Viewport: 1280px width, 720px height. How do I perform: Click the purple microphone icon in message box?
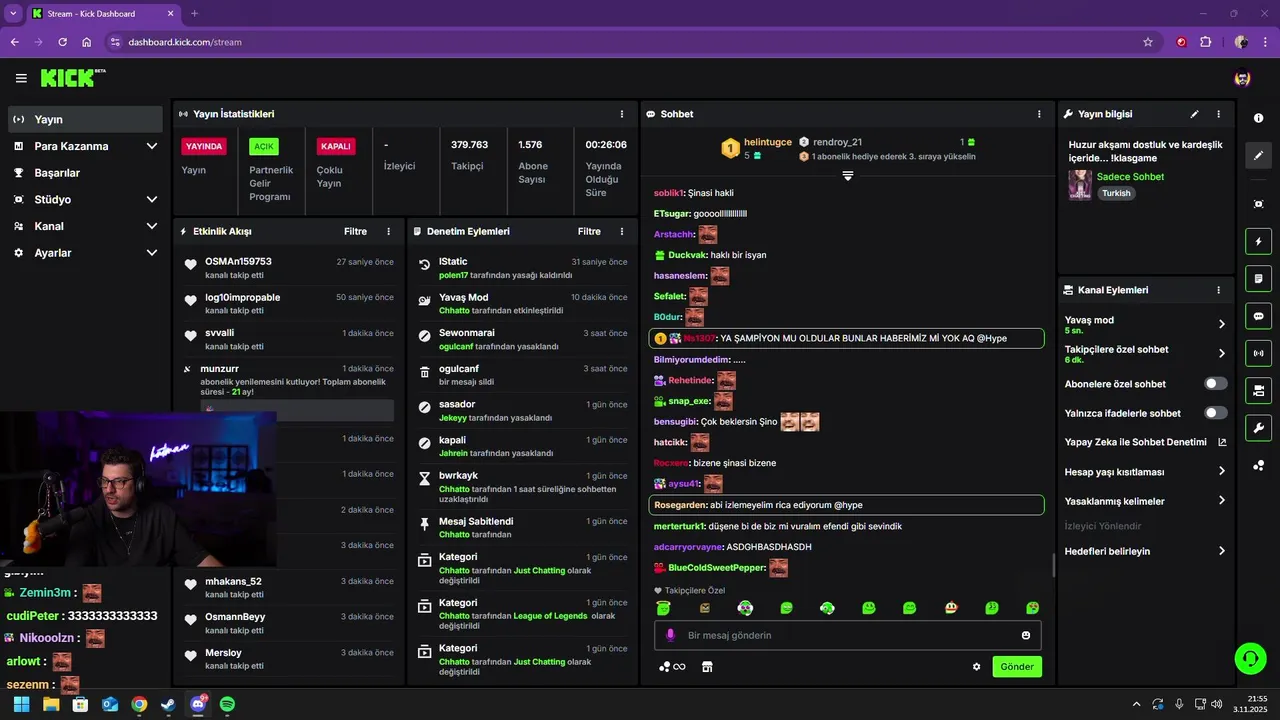point(670,635)
